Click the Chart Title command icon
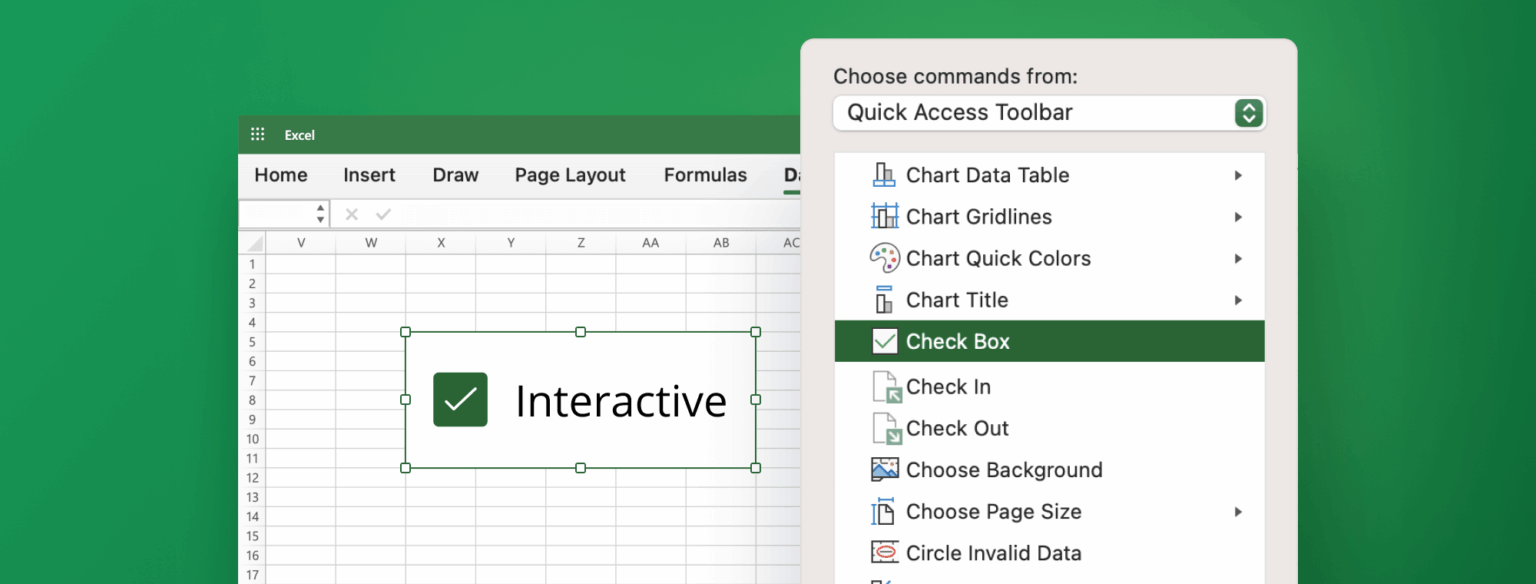Image resolution: width=1536 pixels, height=584 pixels. pyautogui.click(x=883, y=300)
